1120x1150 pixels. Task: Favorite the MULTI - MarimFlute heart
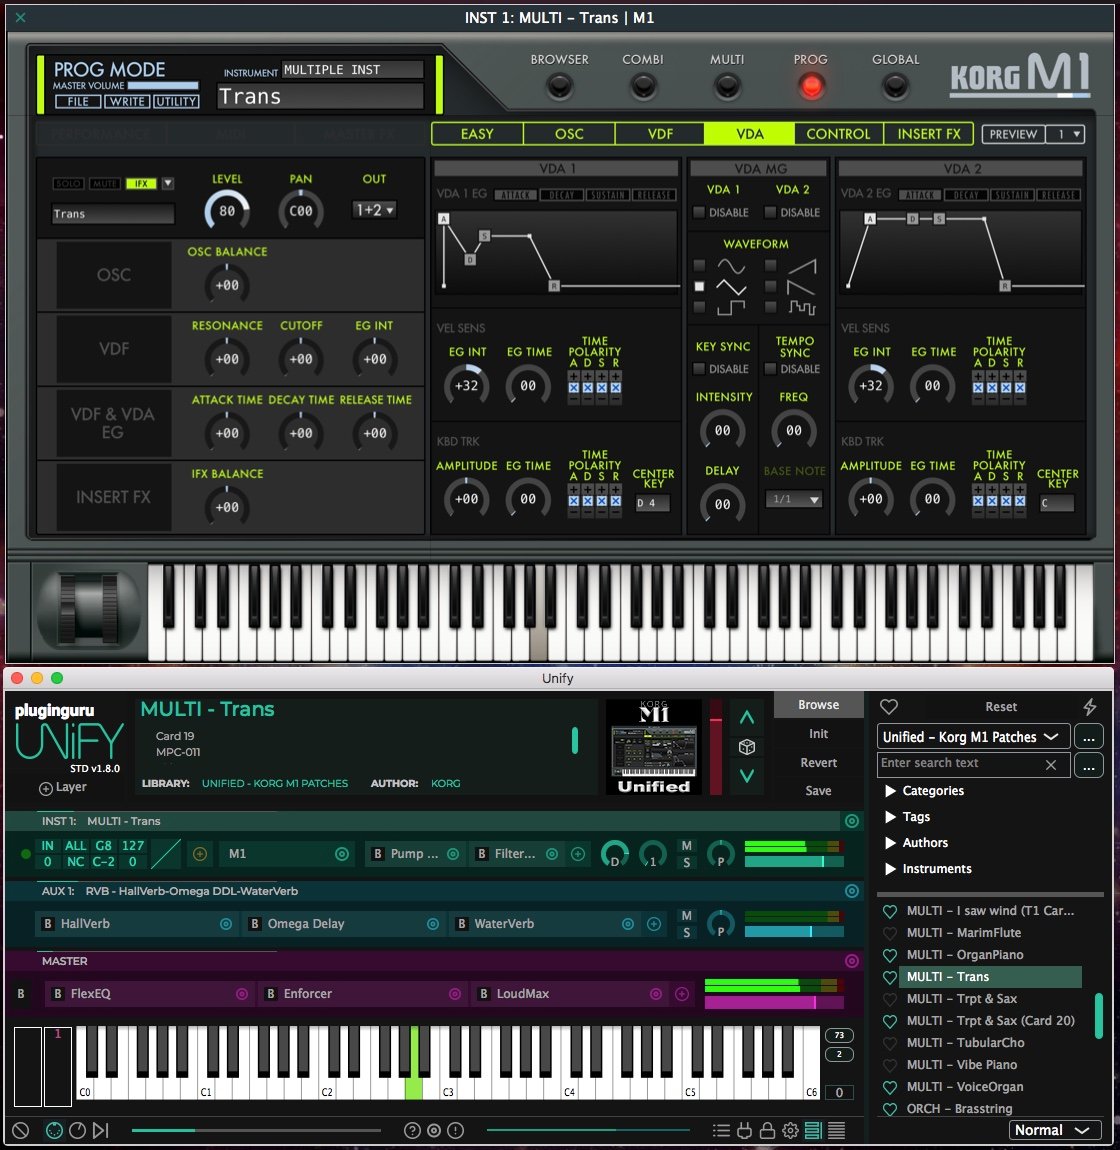click(x=890, y=933)
